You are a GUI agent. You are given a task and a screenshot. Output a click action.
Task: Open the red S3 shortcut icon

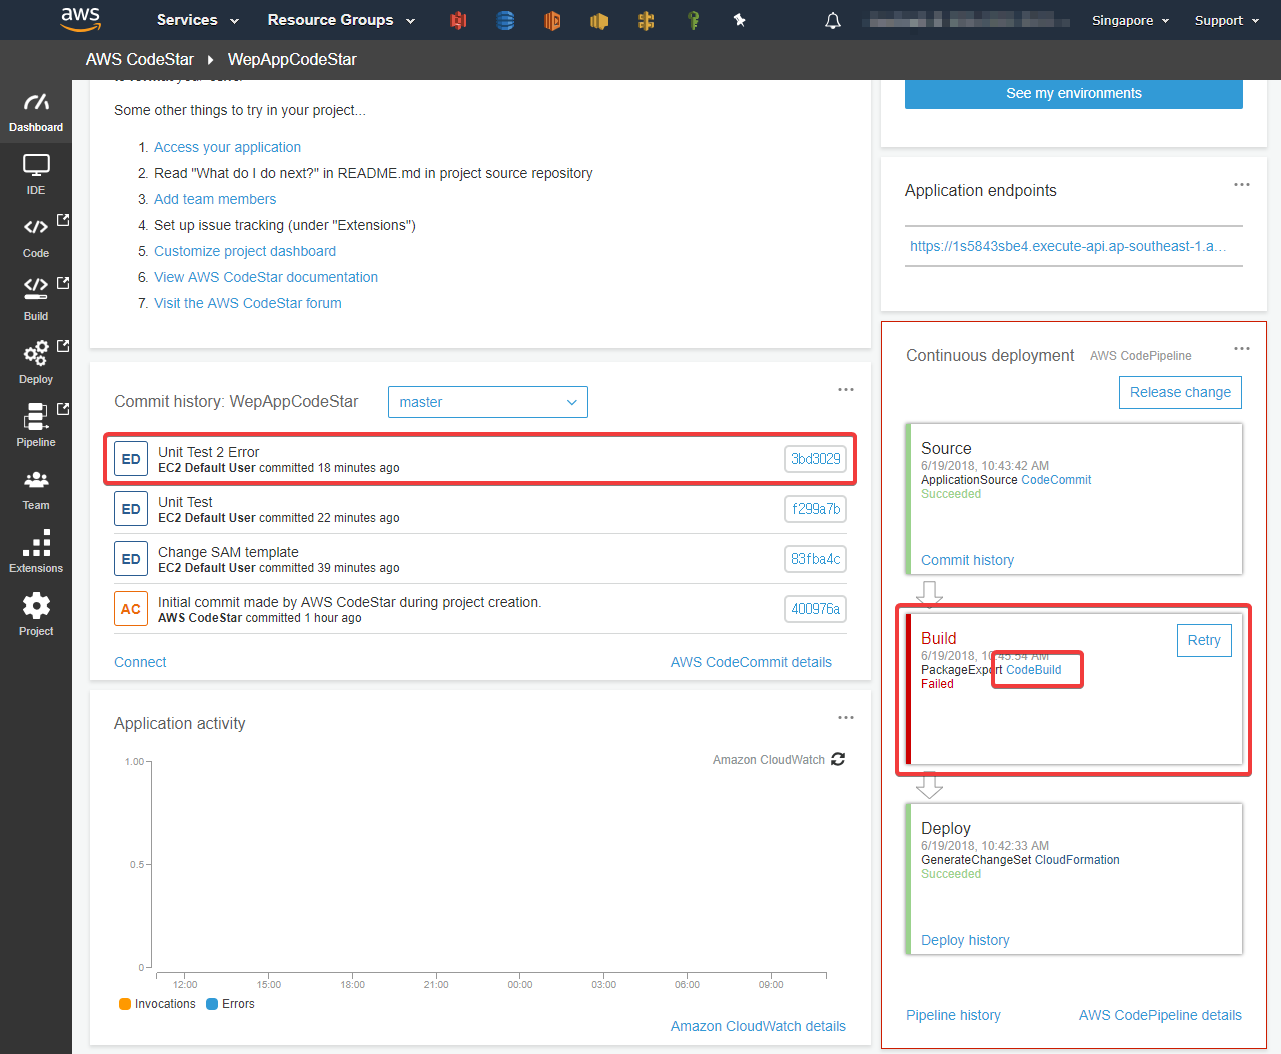(x=458, y=20)
